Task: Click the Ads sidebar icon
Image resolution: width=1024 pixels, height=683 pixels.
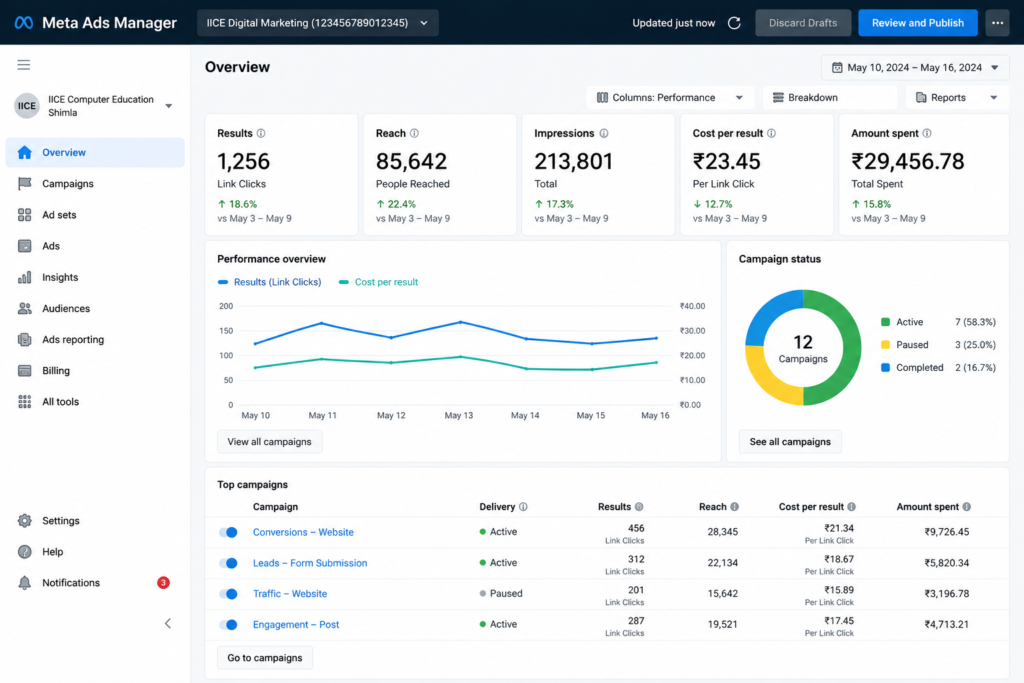Action: (25, 246)
